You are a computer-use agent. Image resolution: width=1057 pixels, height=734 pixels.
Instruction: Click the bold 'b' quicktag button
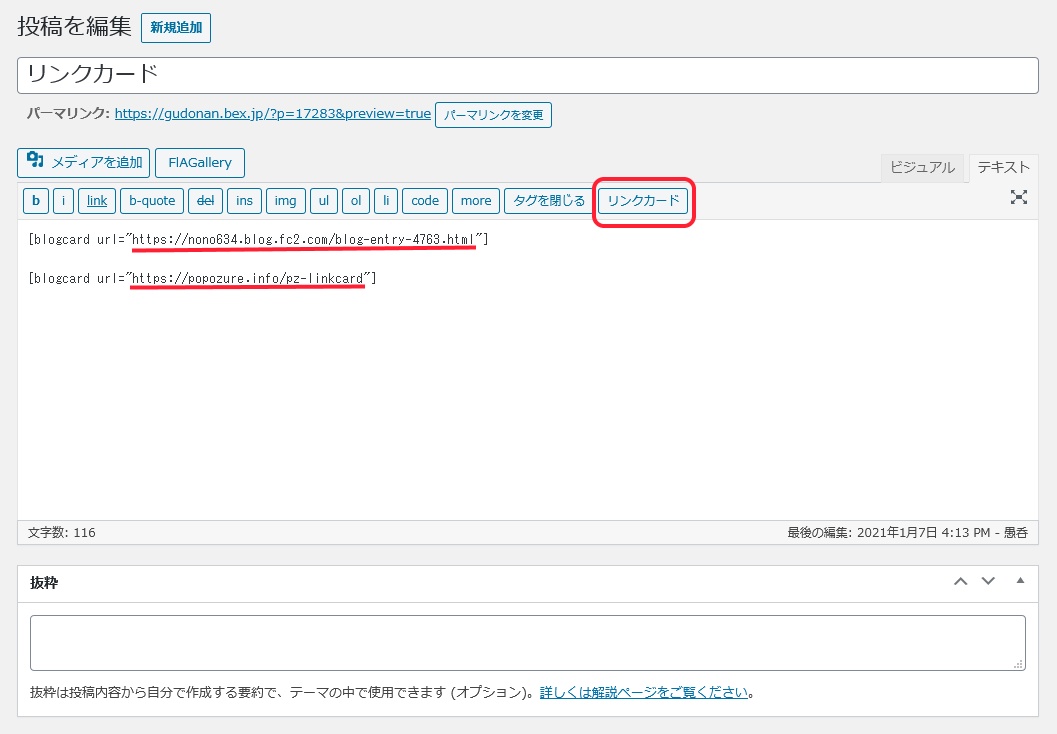36,201
